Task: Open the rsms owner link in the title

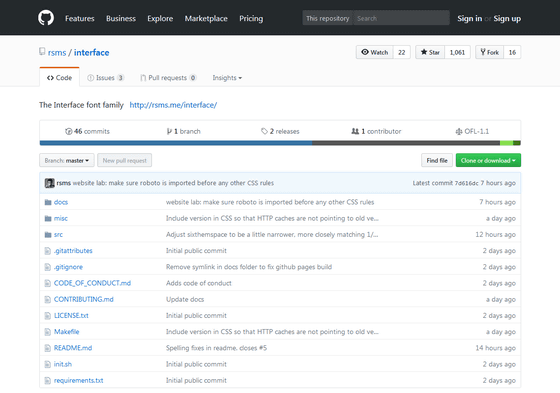Action: pyautogui.click(x=57, y=53)
